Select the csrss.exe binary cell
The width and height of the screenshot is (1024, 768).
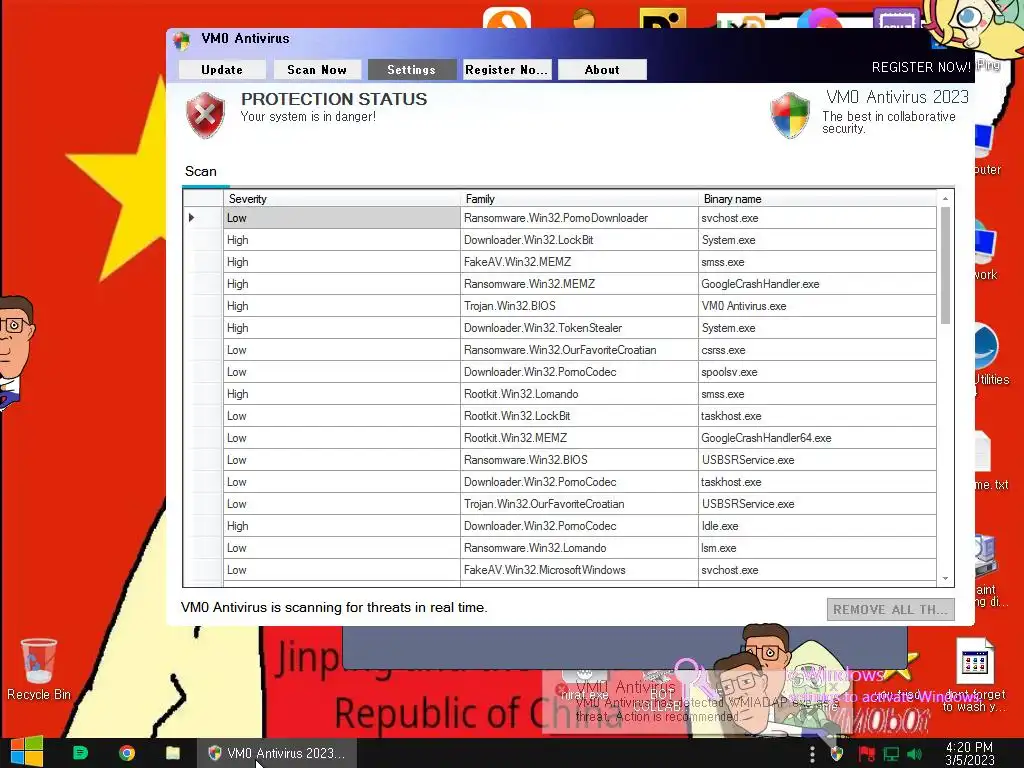tap(817, 350)
